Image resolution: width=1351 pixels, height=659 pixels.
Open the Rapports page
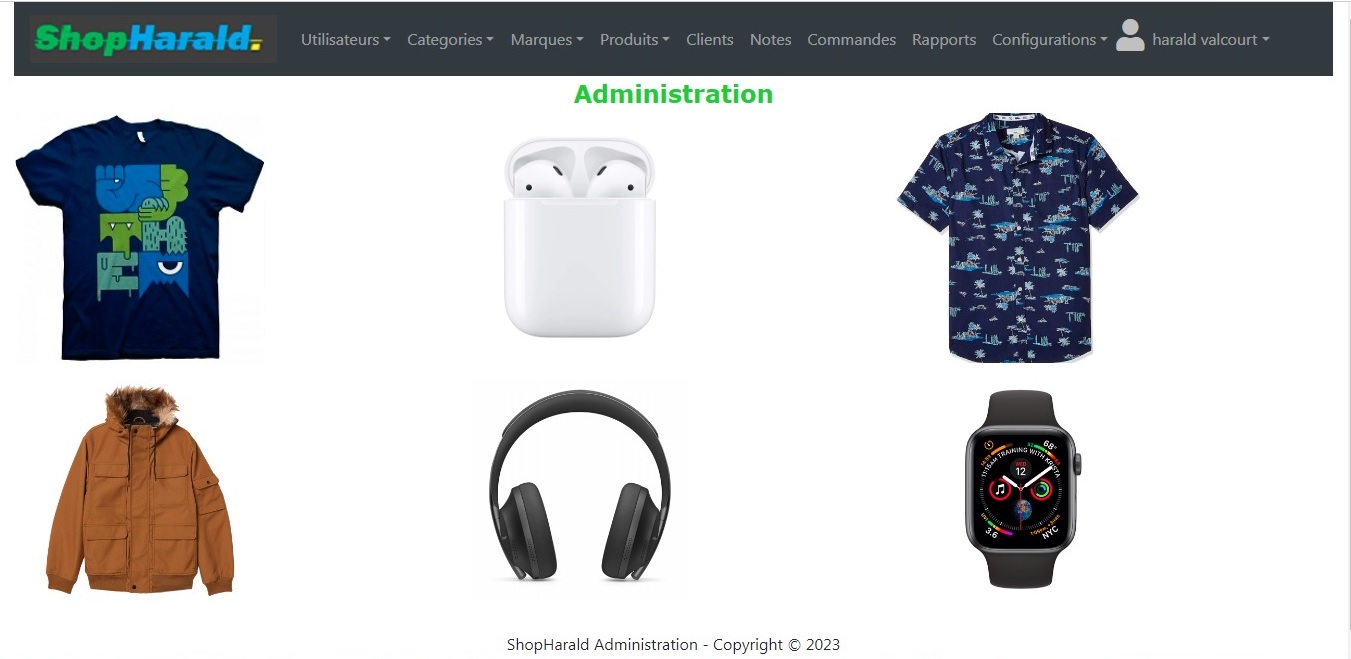coord(944,40)
